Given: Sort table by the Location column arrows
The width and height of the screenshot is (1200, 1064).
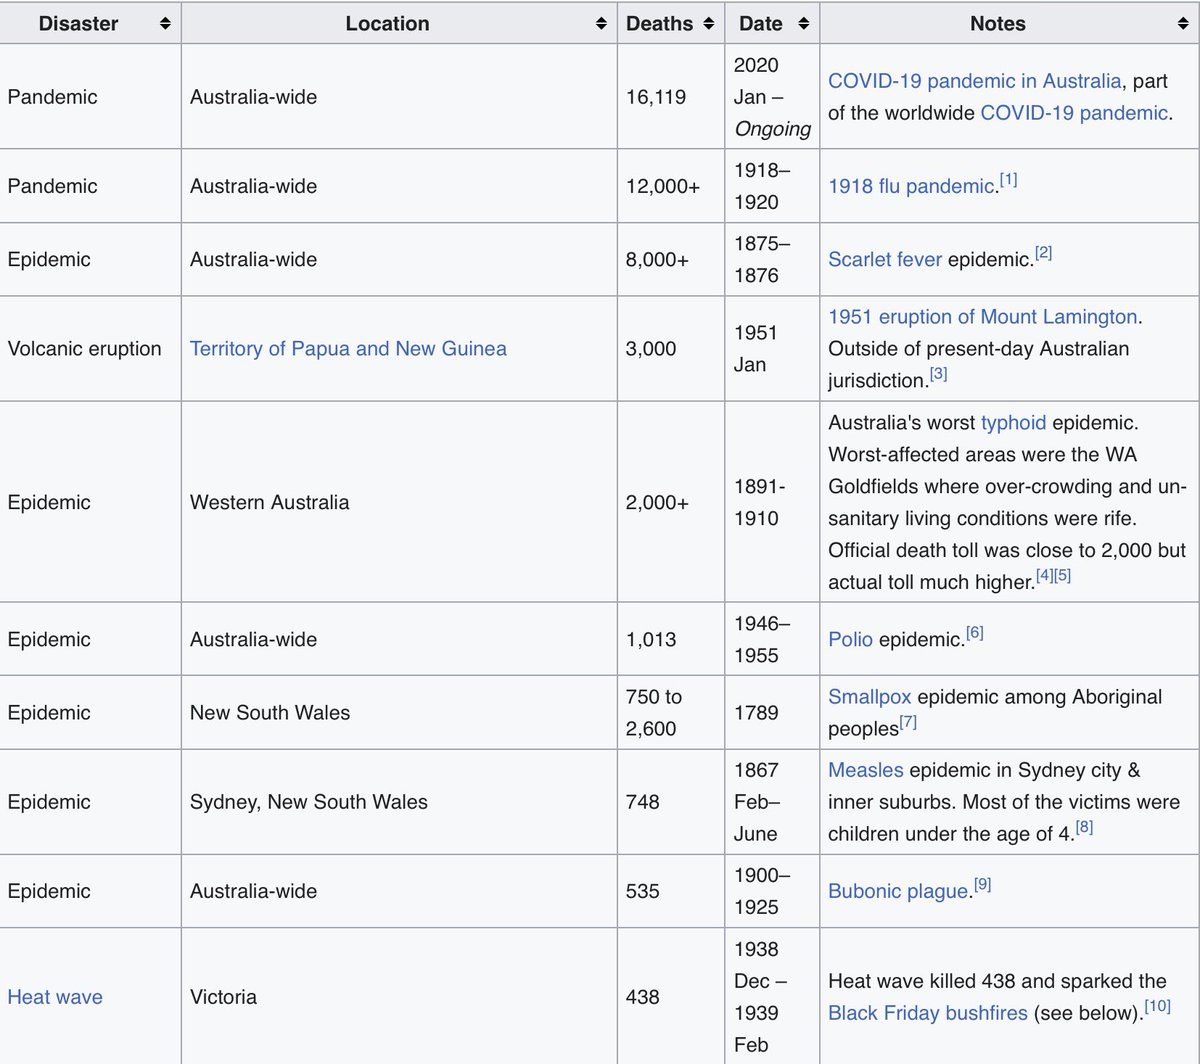Looking at the screenshot, I should [x=601, y=24].
